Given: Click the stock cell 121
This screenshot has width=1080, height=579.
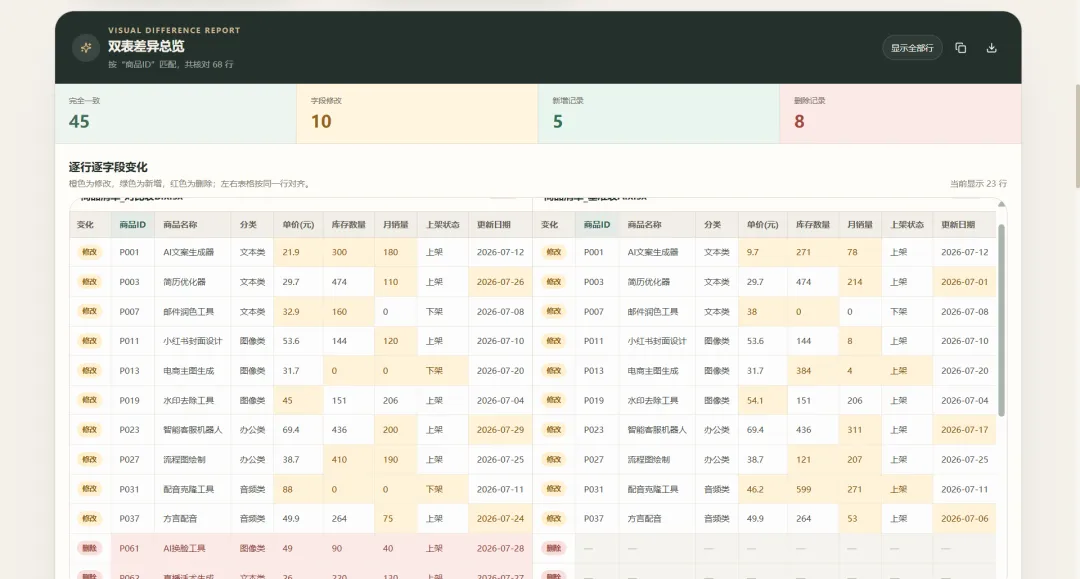Looking at the screenshot, I should pos(813,459).
